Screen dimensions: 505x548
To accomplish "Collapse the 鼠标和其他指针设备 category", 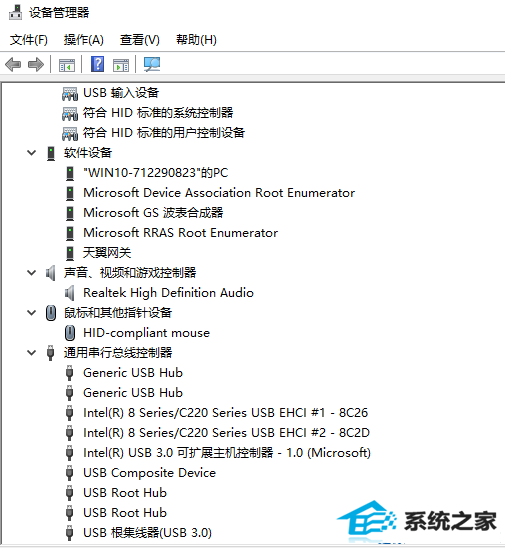I will [x=31, y=313].
